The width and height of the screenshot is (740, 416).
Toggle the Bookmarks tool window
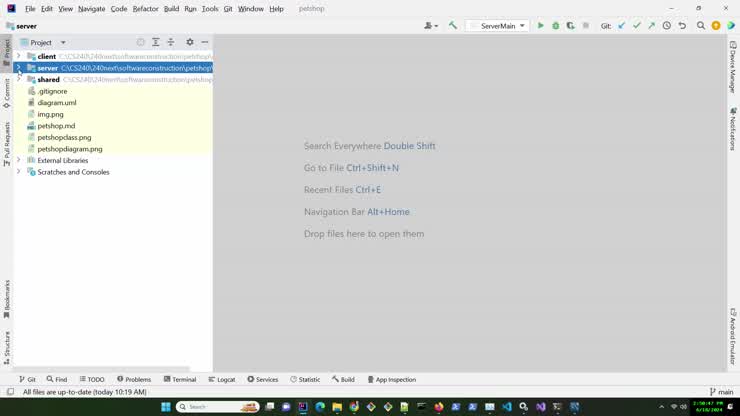[x=6, y=298]
